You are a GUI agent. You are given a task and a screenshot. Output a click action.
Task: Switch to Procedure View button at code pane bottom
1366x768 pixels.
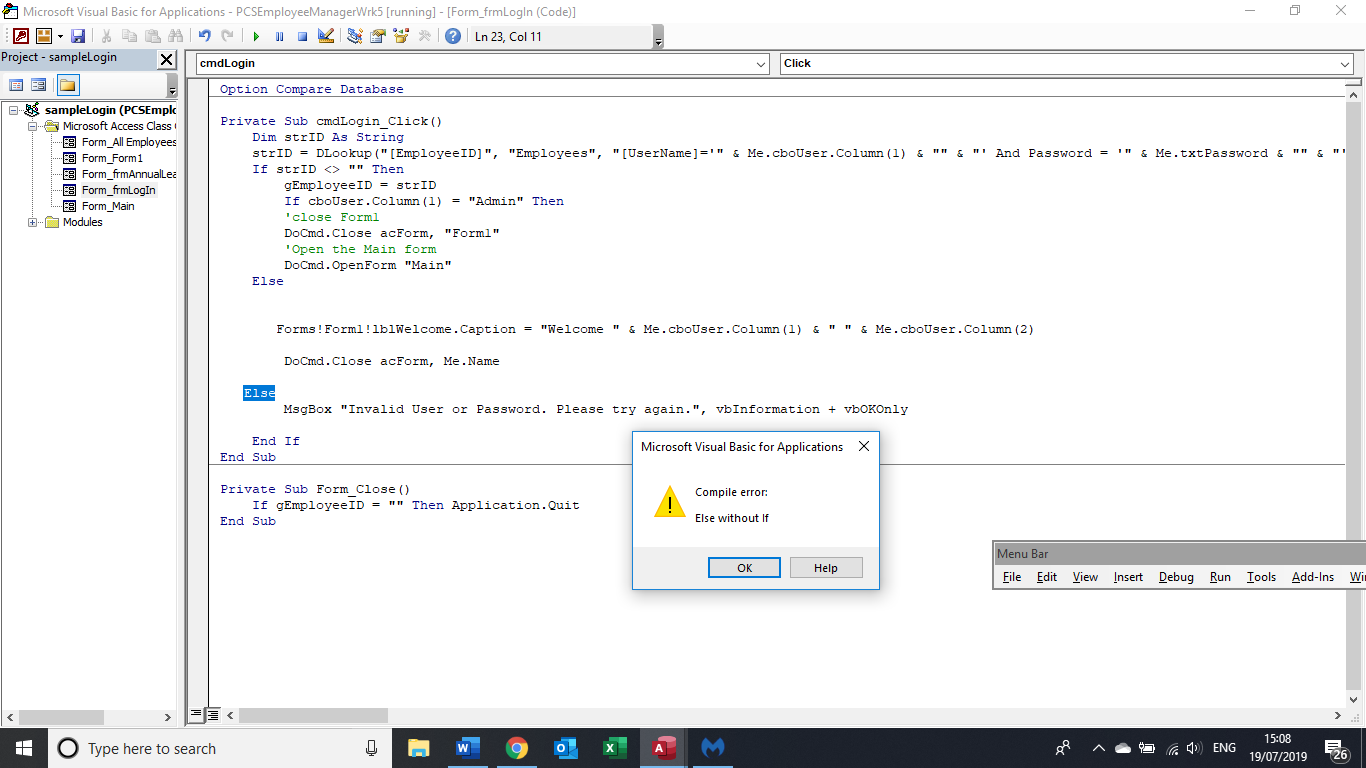(196, 715)
